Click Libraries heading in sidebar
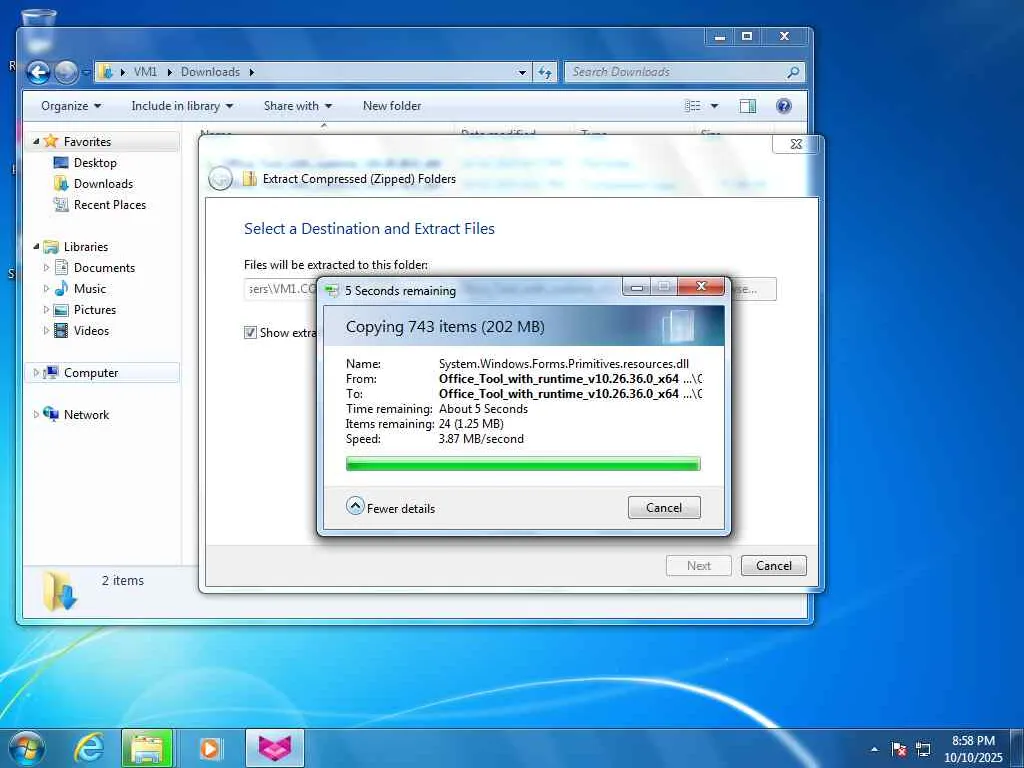Viewport: 1024px width, 768px height. pyautogui.click(x=86, y=247)
